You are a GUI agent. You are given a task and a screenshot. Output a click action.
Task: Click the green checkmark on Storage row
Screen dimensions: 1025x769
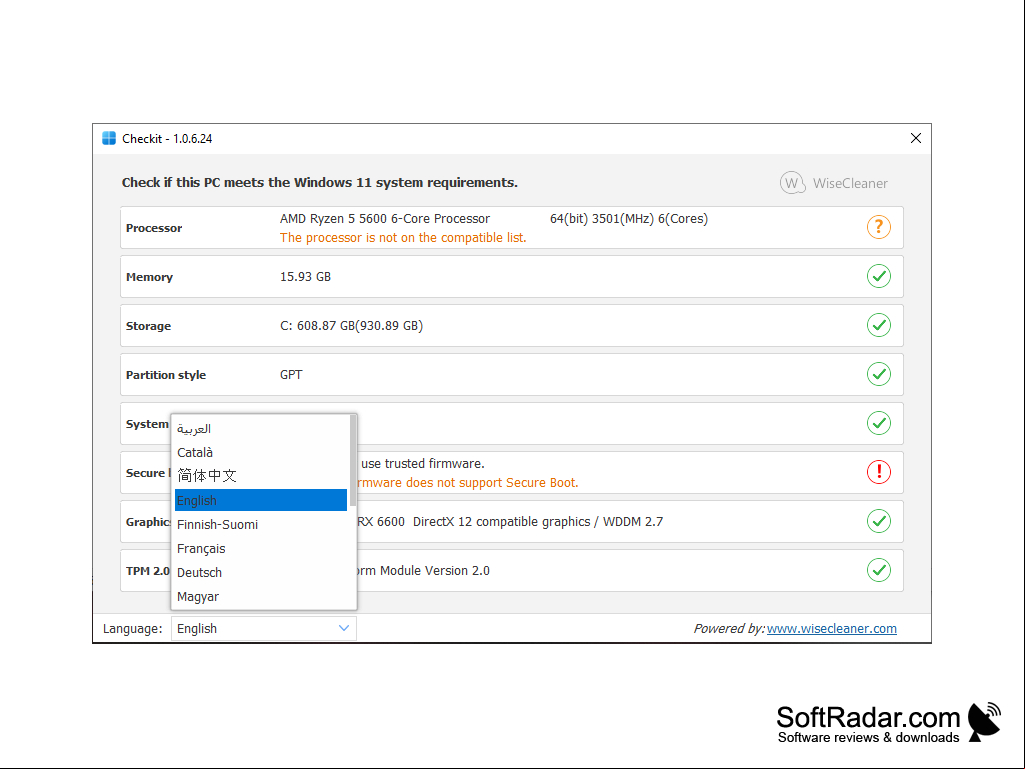(x=879, y=326)
